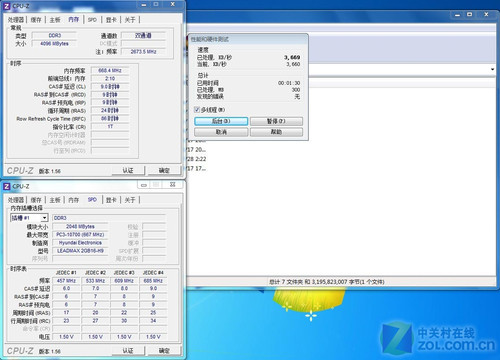The image size is (500, 360).
Task: Click the CPU-Z icon in the bottom window's title bar
Action: coord(7,186)
